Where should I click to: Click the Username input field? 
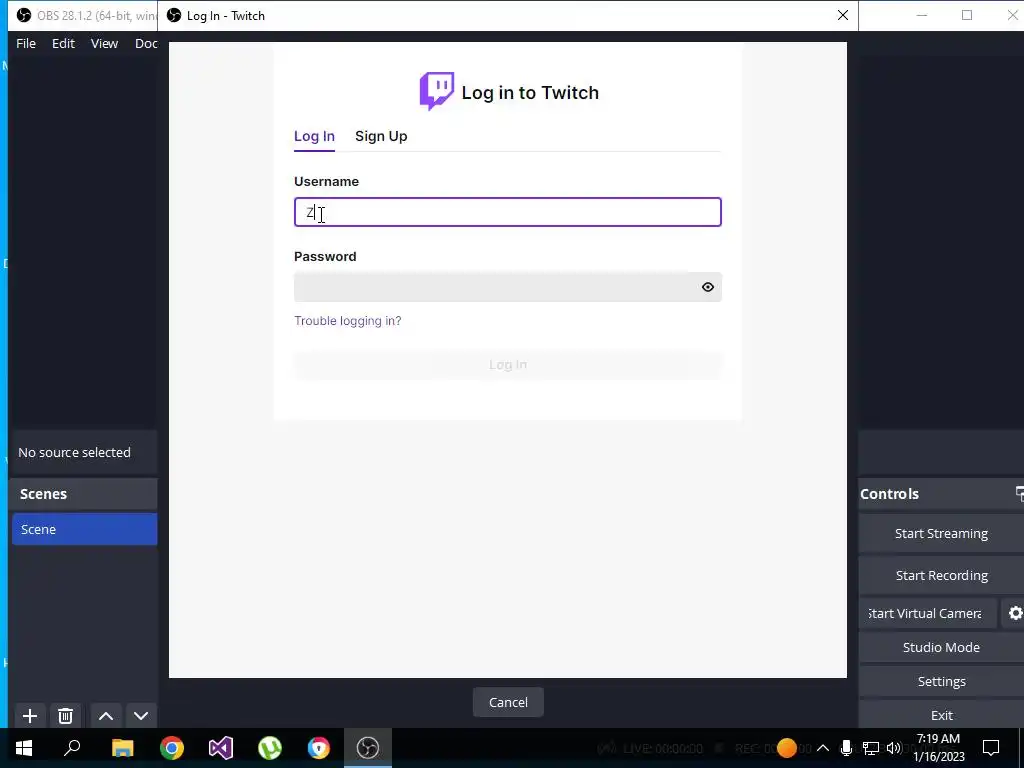click(507, 212)
